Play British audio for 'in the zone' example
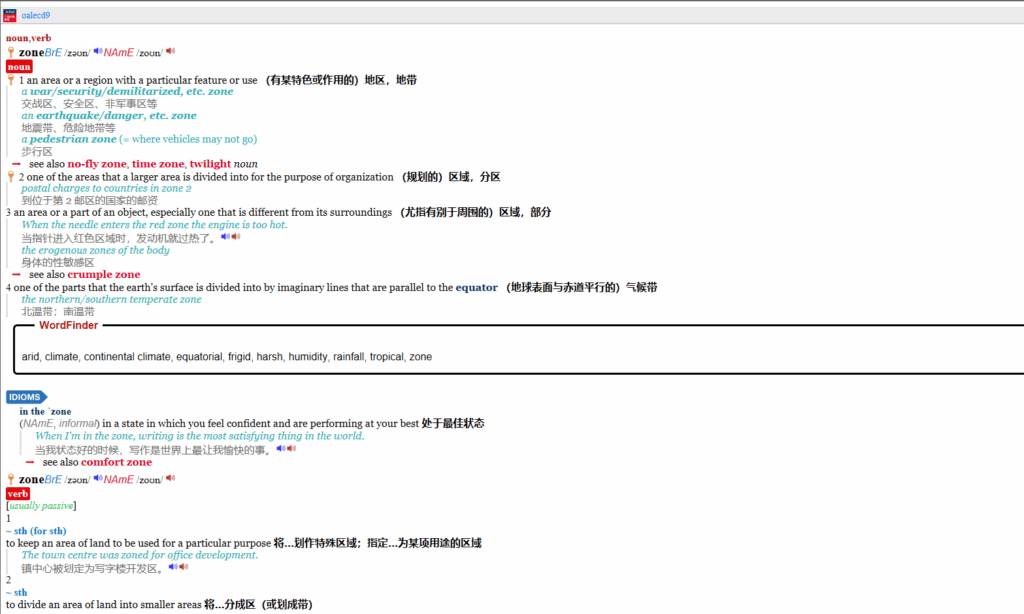The width and height of the screenshot is (1024, 614). [281, 449]
